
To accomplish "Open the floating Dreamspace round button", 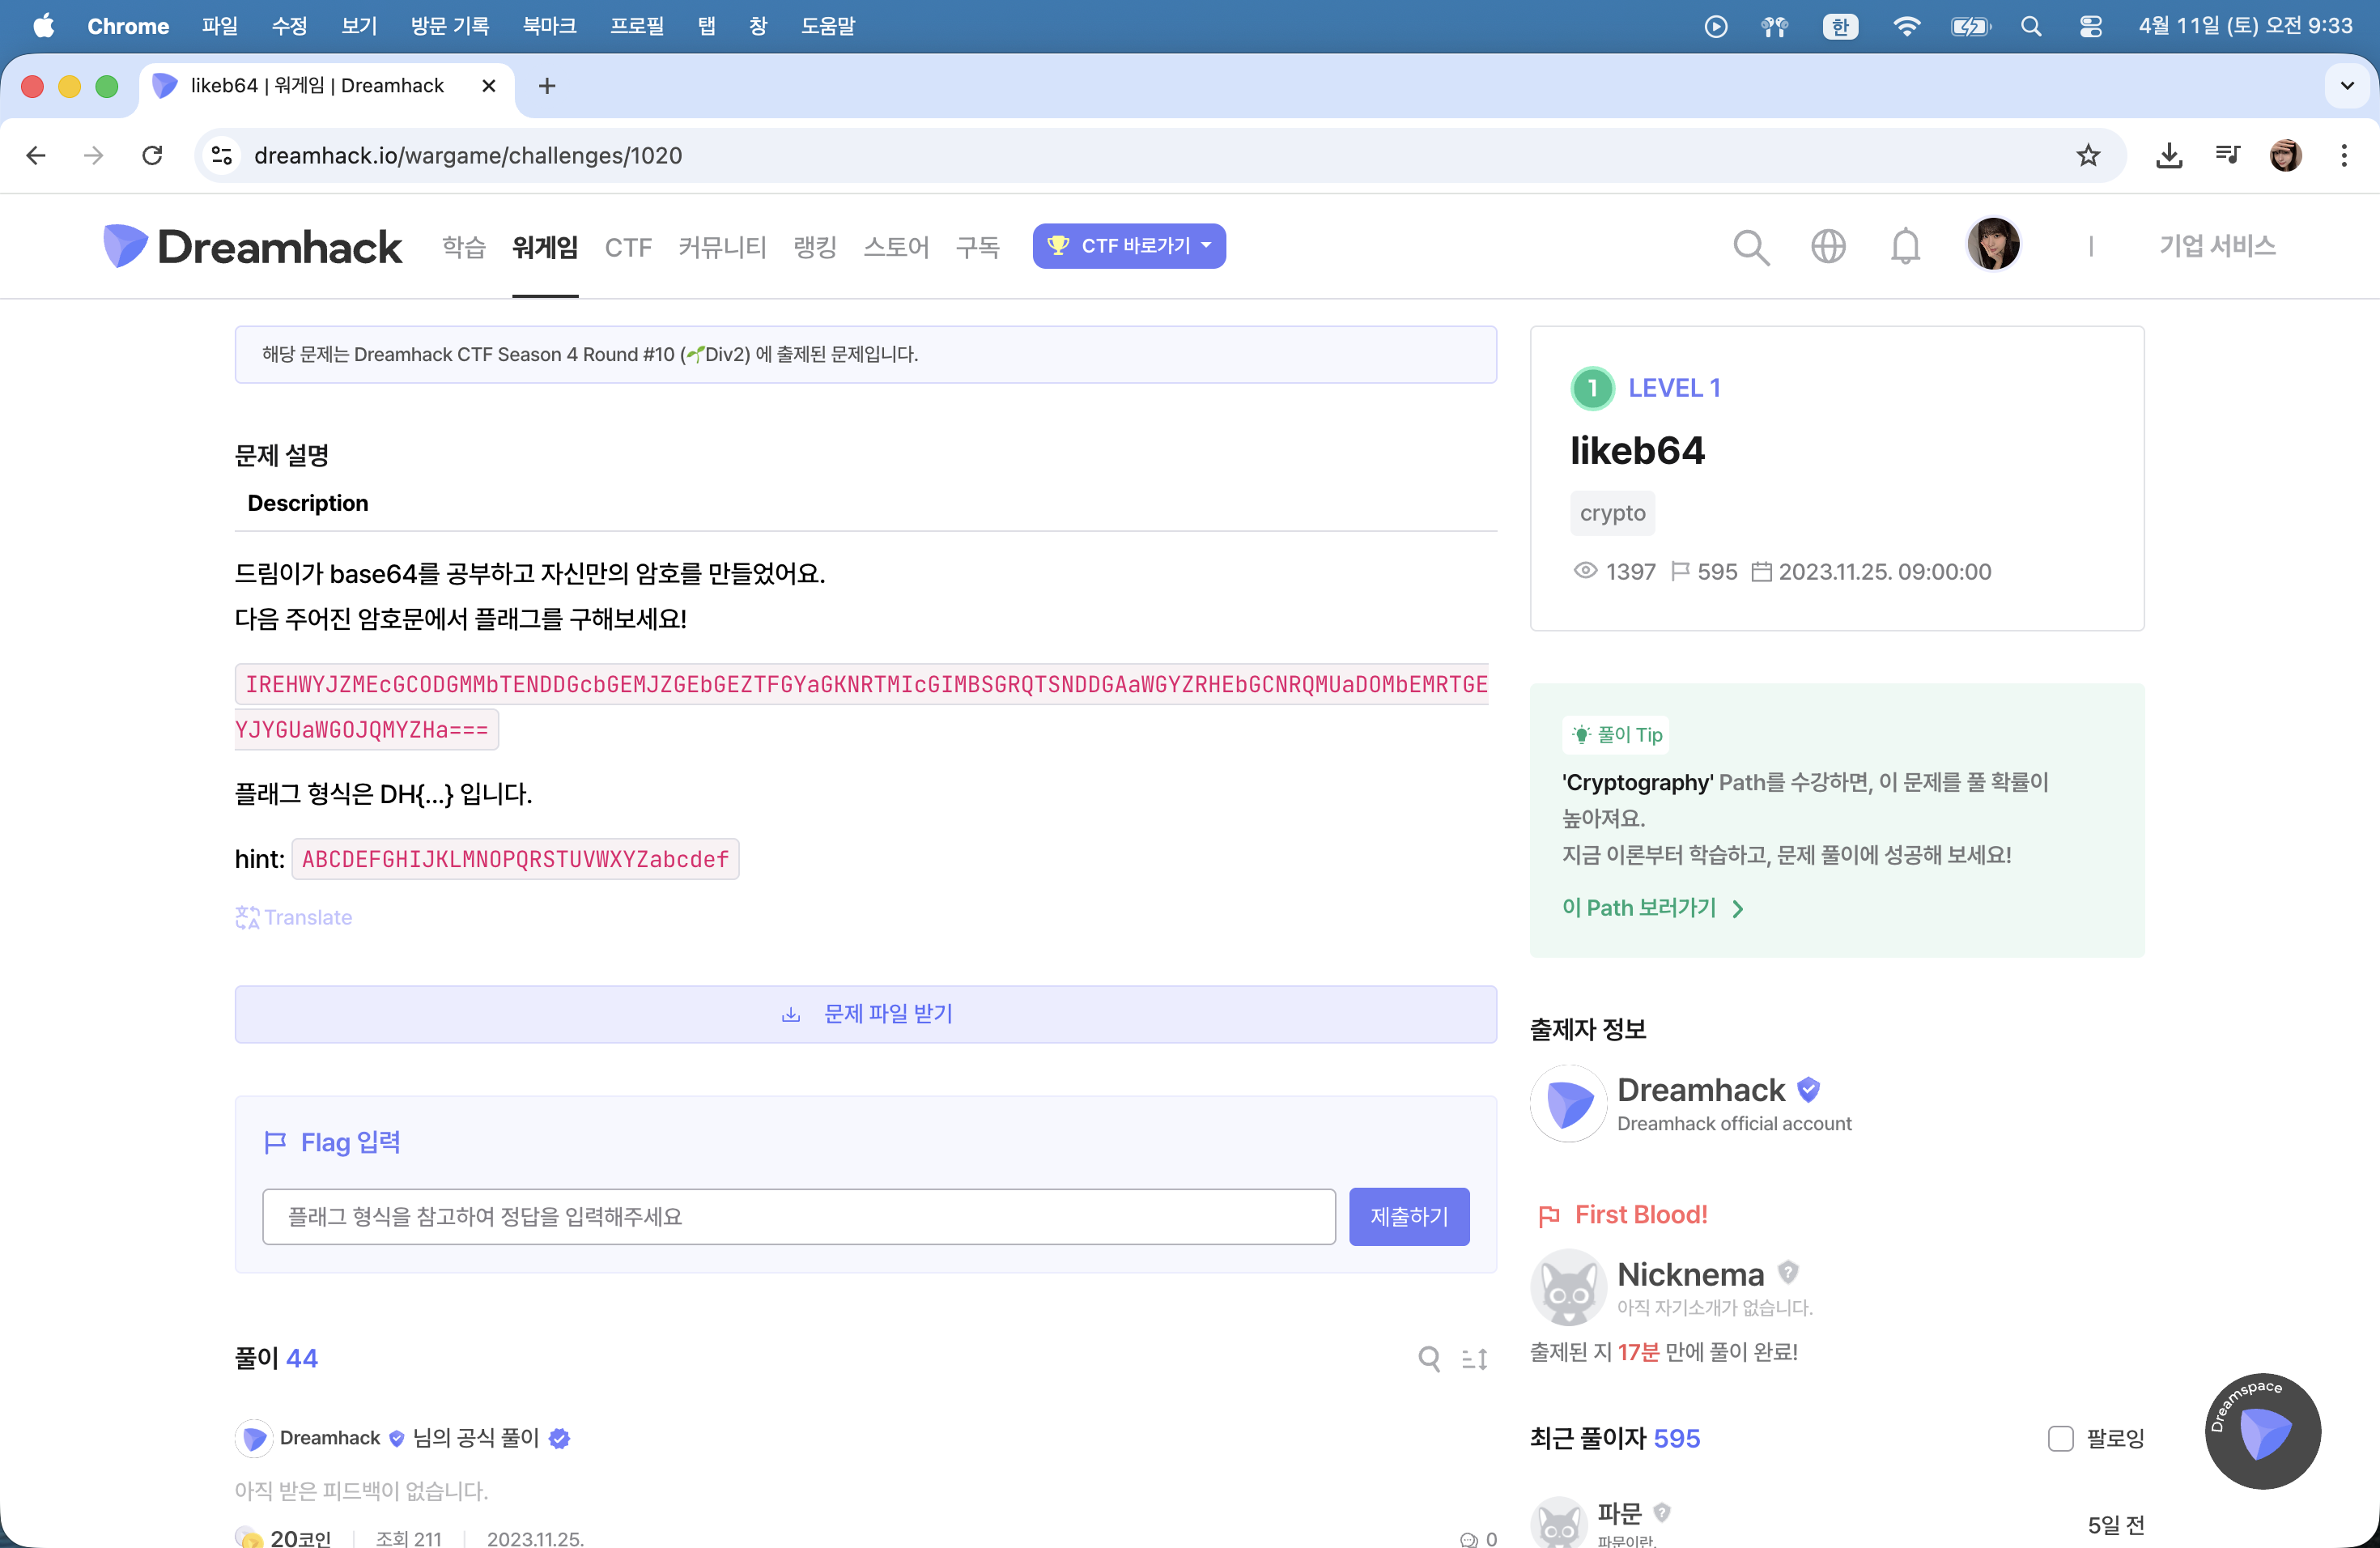I will click(2262, 1430).
